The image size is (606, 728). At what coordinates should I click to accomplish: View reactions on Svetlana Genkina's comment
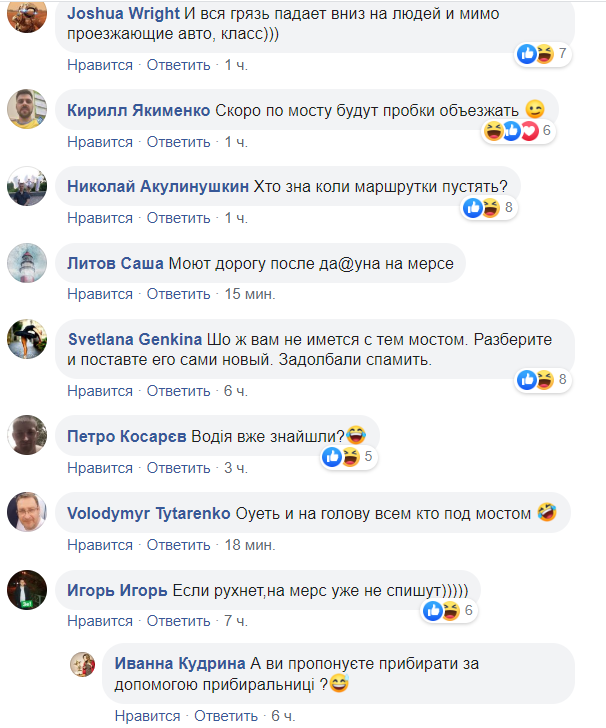pyautogui.click(x=542, y=380)
